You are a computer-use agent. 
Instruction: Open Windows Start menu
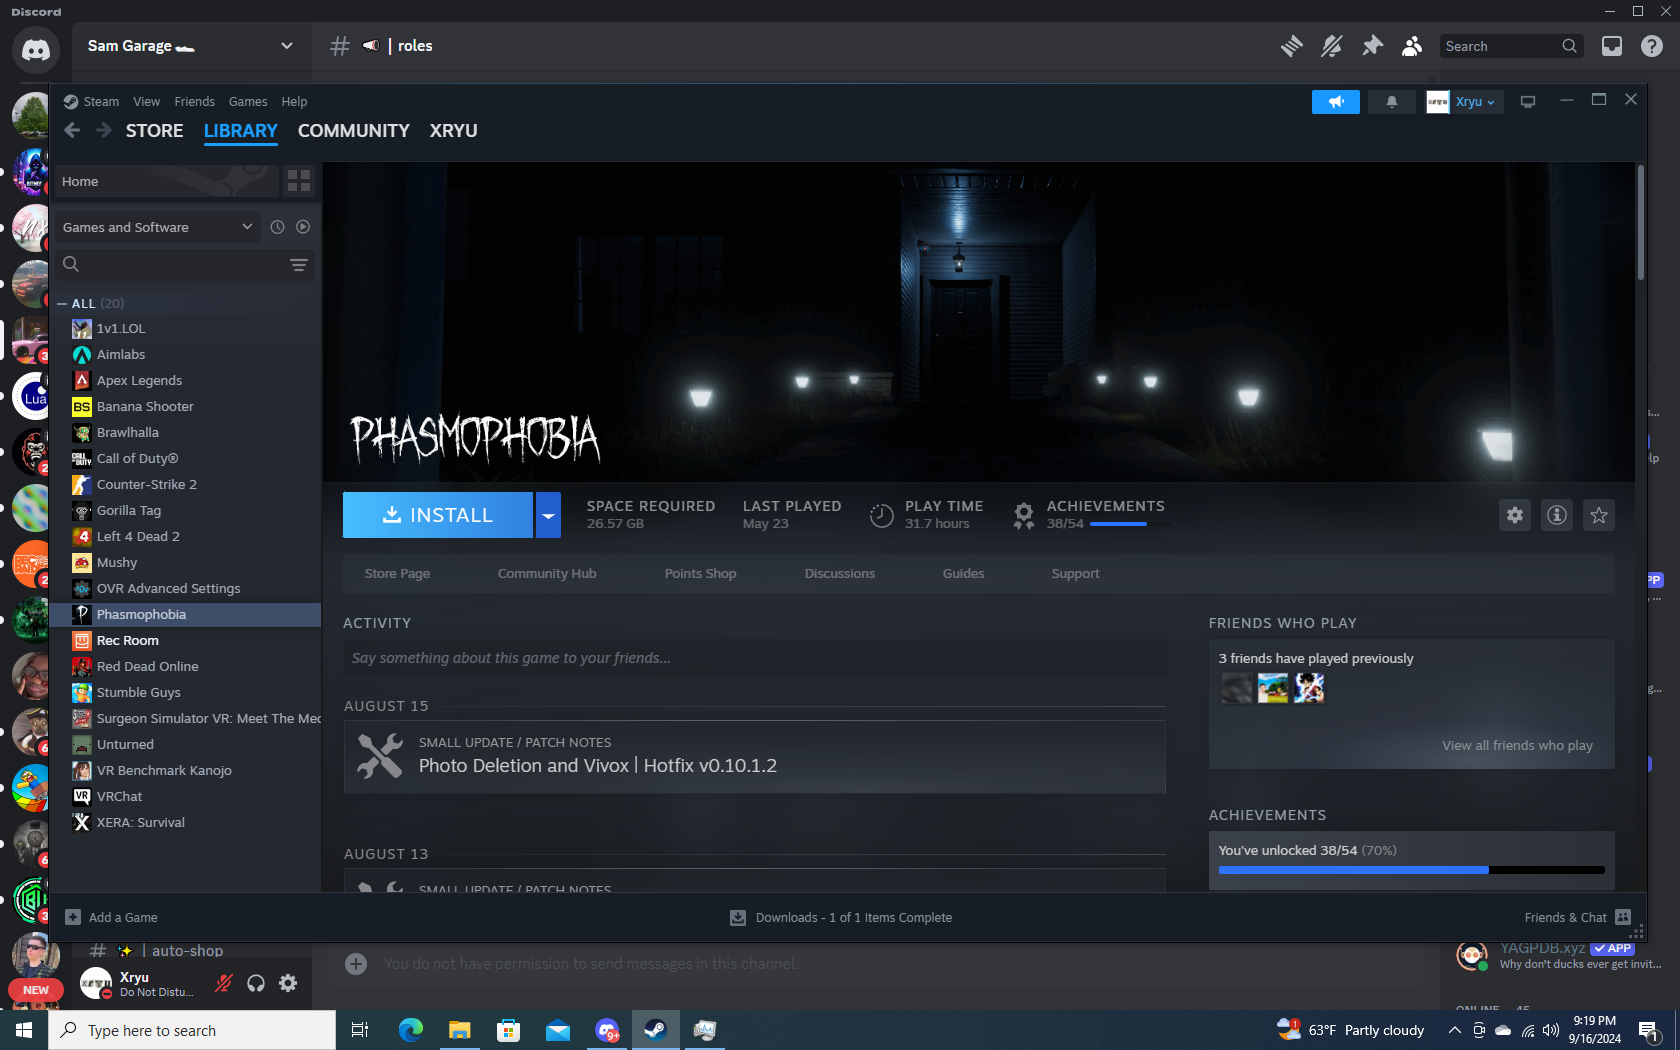[x=24, y=1030]
